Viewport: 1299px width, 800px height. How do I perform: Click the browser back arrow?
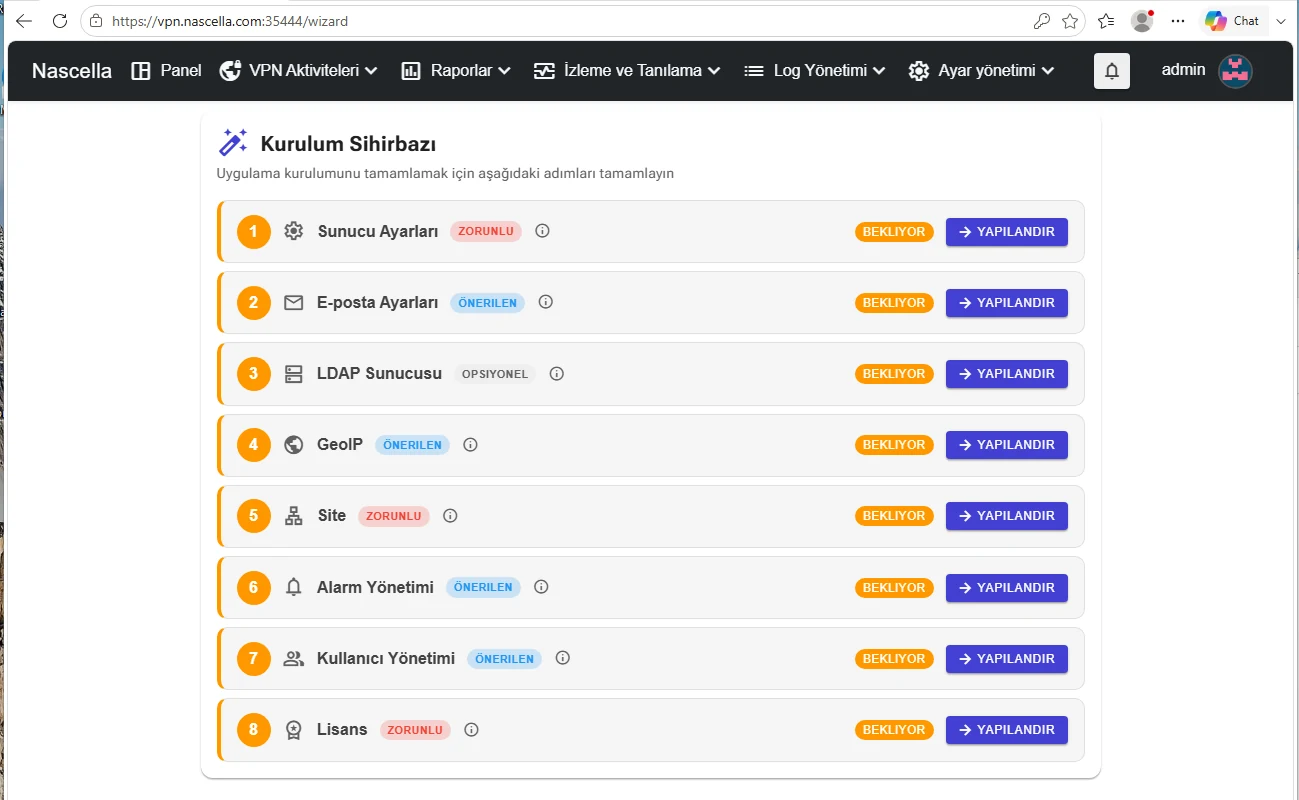[x=24, y=20]
